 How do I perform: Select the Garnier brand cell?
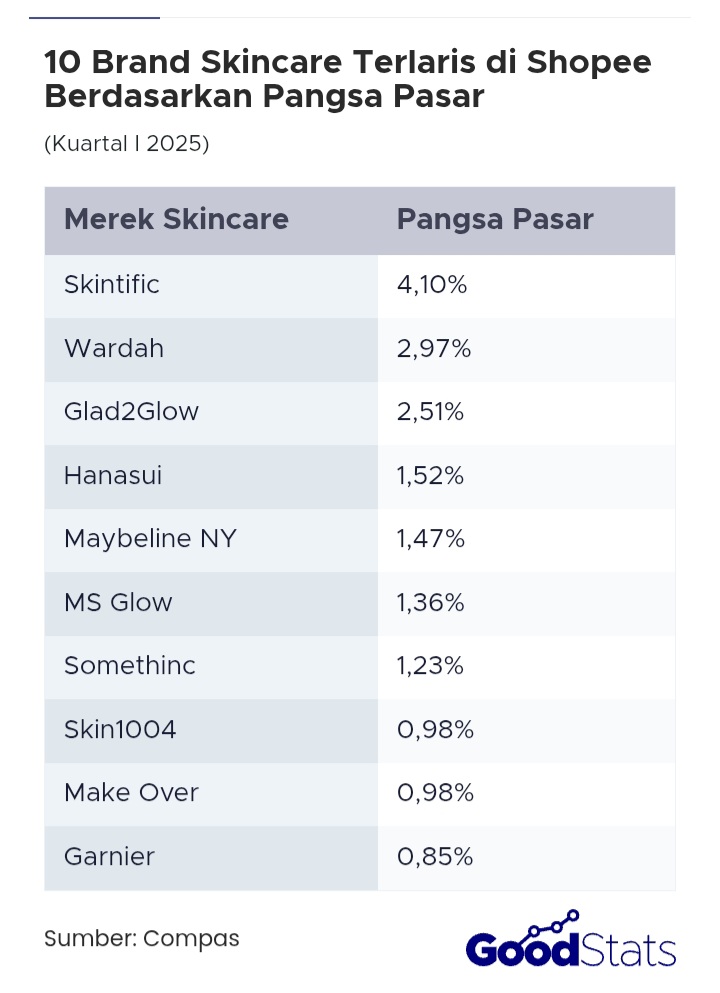109,856
